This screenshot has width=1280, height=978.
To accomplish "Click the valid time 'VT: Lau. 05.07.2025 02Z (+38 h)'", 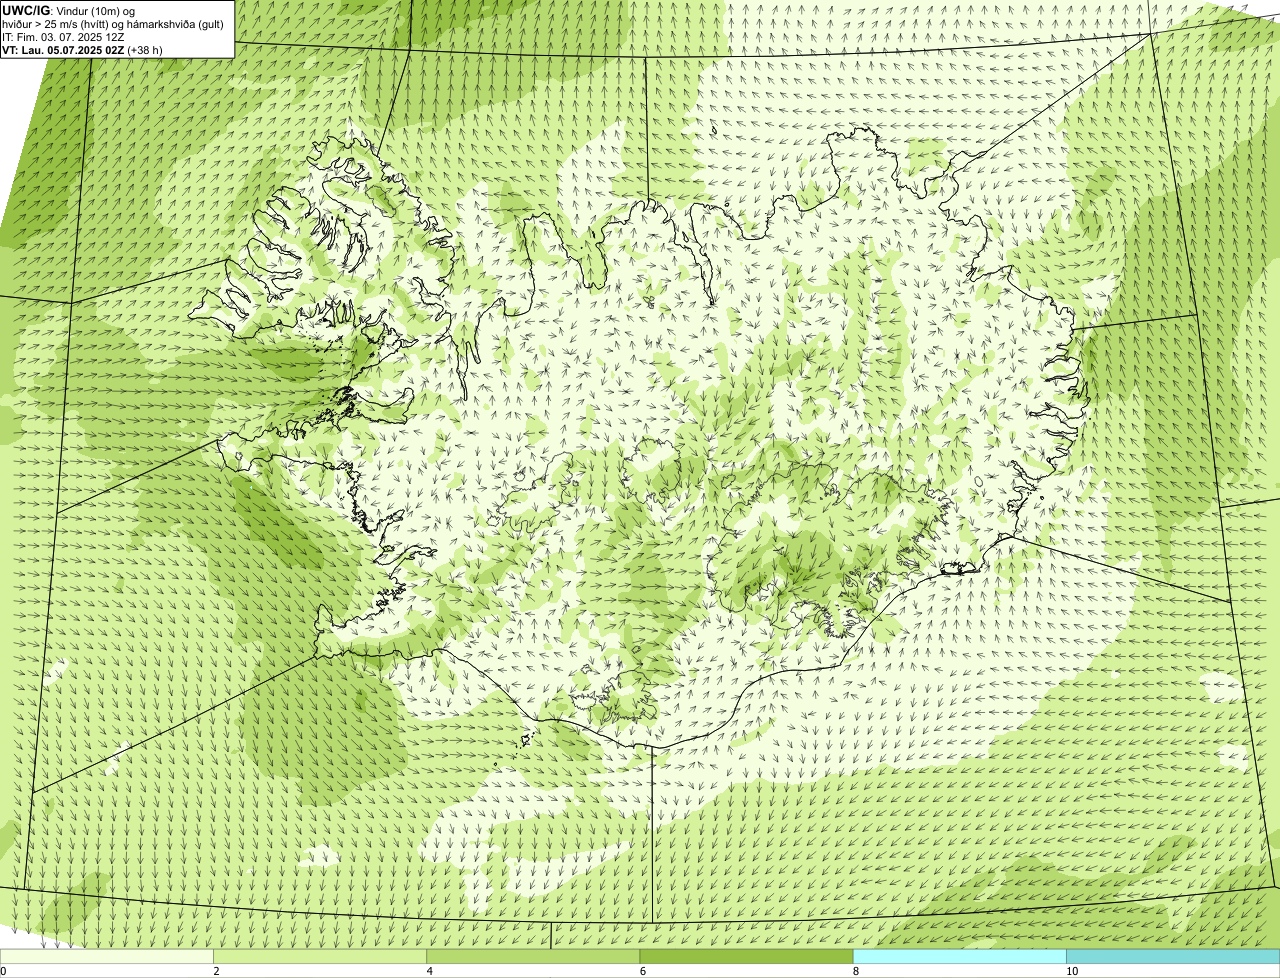I will (83, 50).
